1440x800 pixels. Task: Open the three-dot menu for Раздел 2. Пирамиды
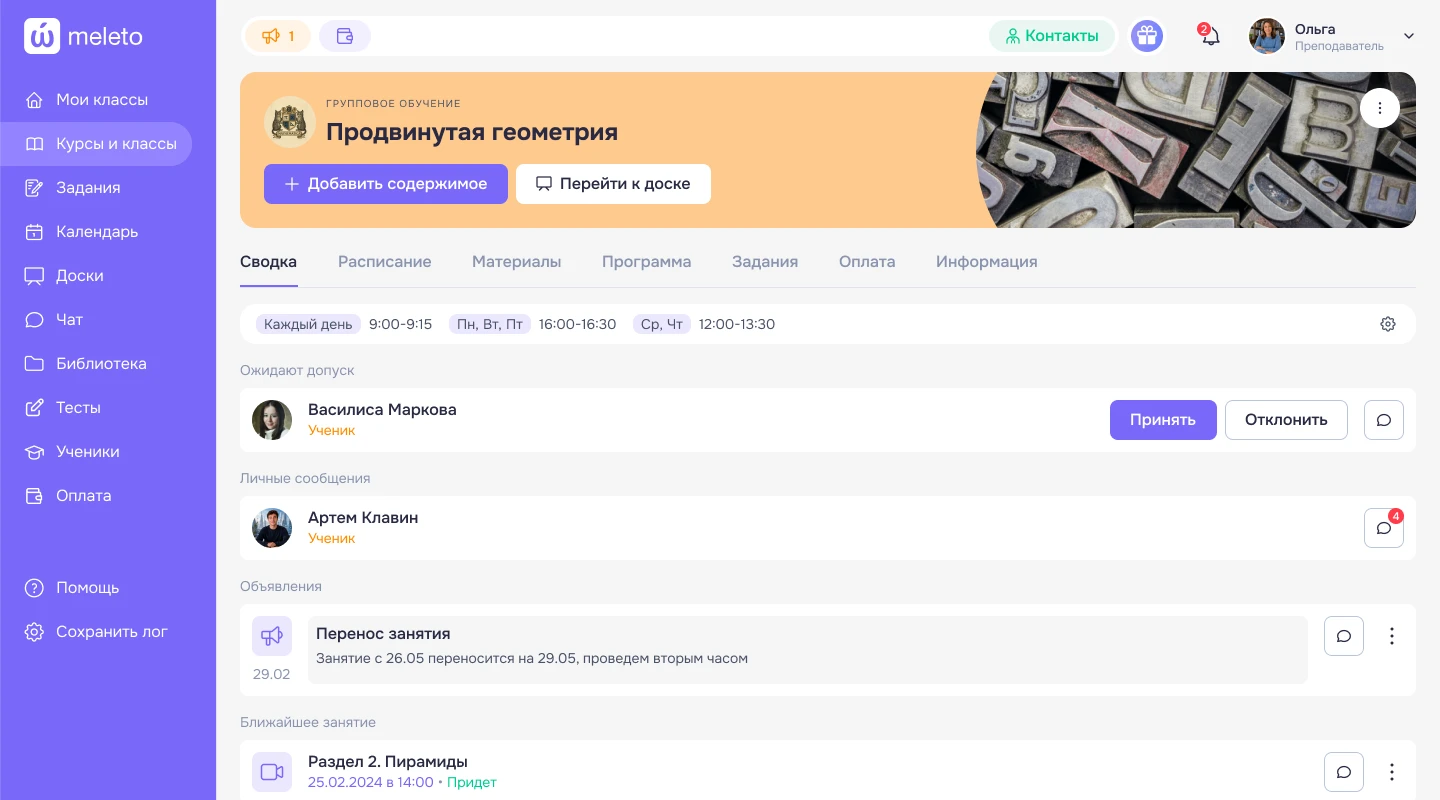[1392, 772]
